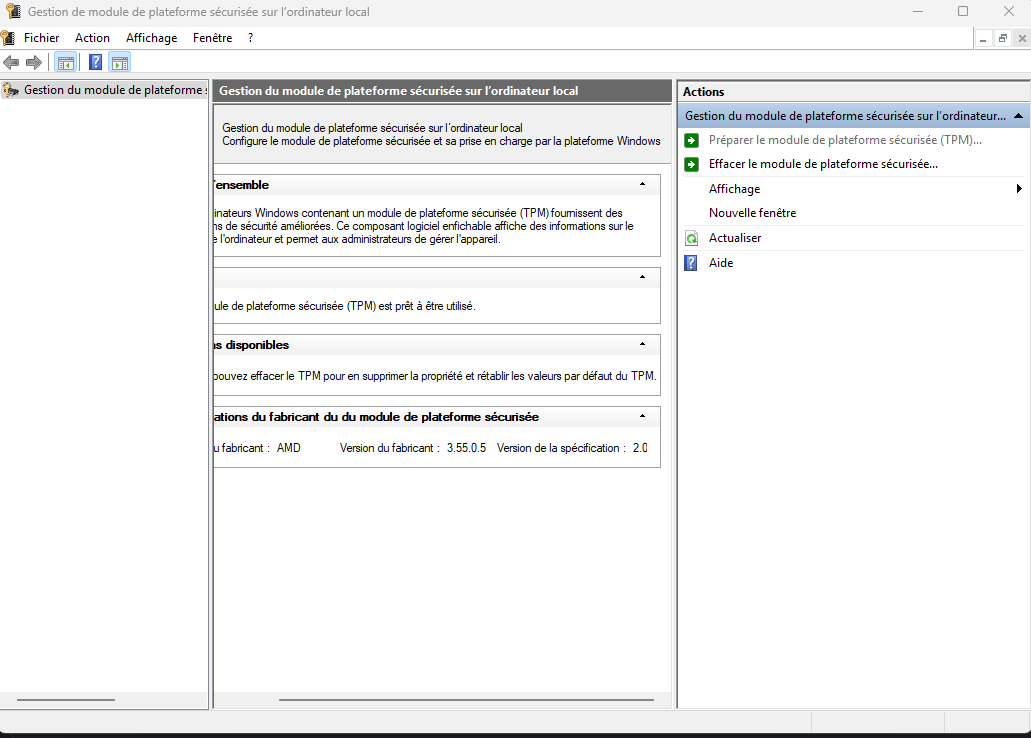Screen dimensions: 1031x738
Task: Click the AMD manufacturer name text
Action: click(x=289, y=448)
